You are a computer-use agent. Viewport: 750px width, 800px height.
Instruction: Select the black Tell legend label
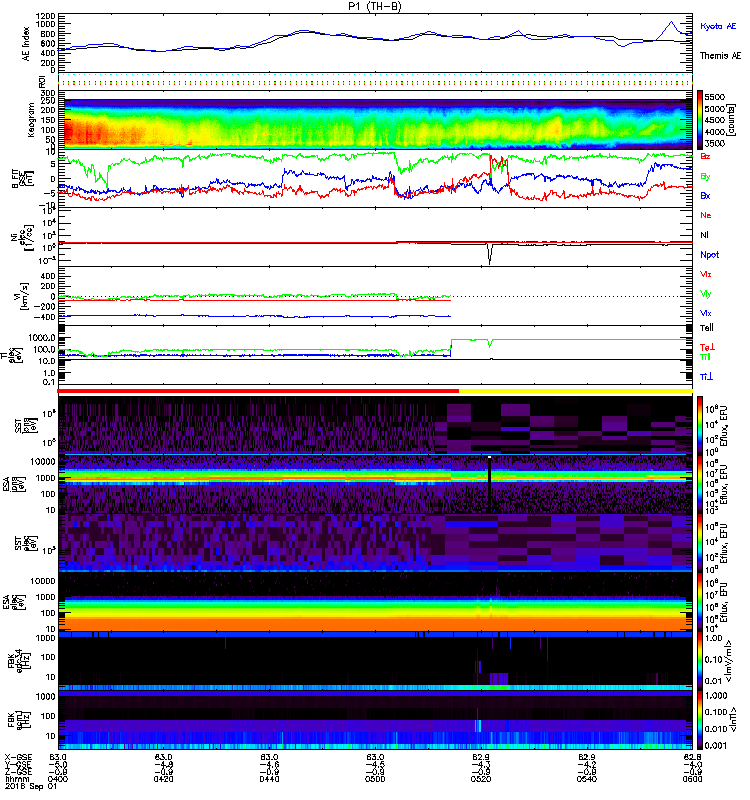tap(707, 328)
